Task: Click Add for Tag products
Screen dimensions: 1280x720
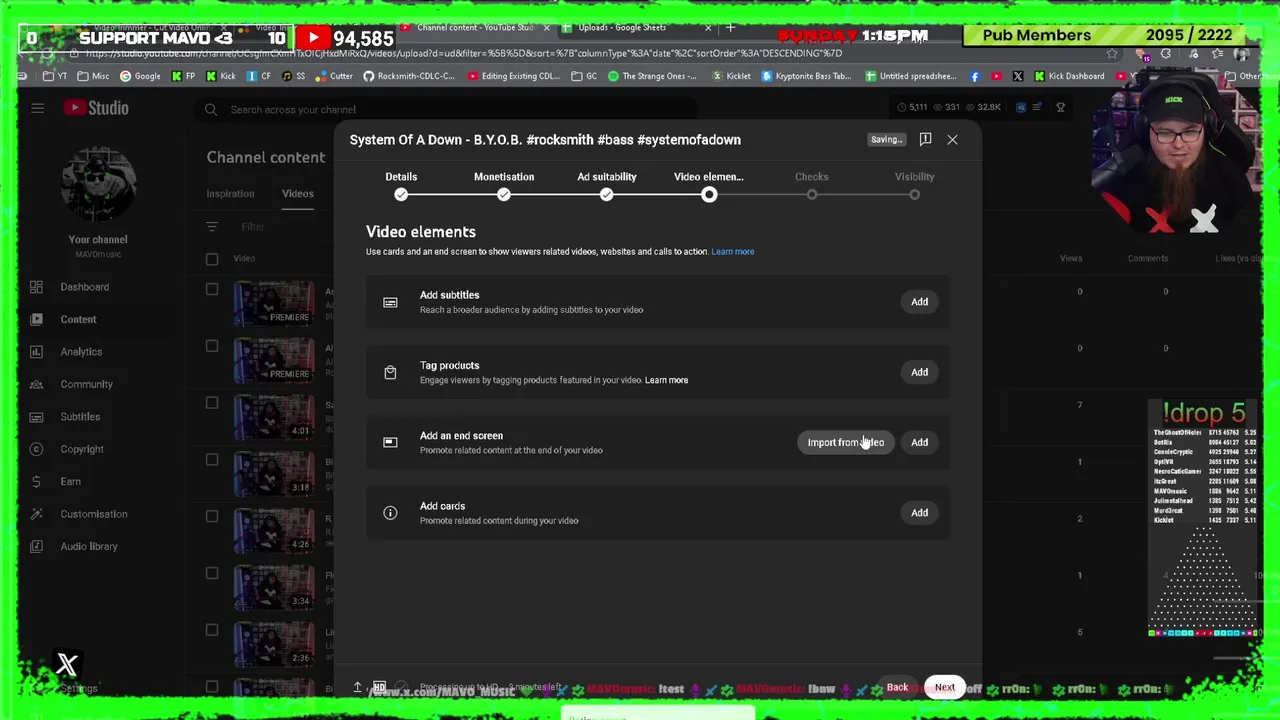Action: 919,372
